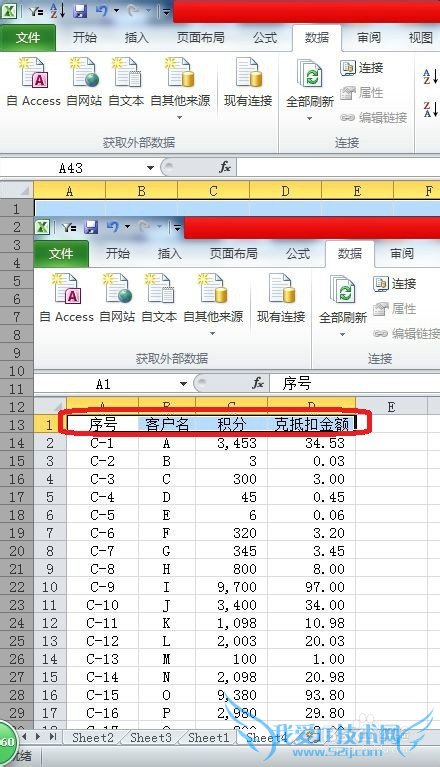
Task: Select the Sheet1 worksheet tab
Action: (209, 737)
